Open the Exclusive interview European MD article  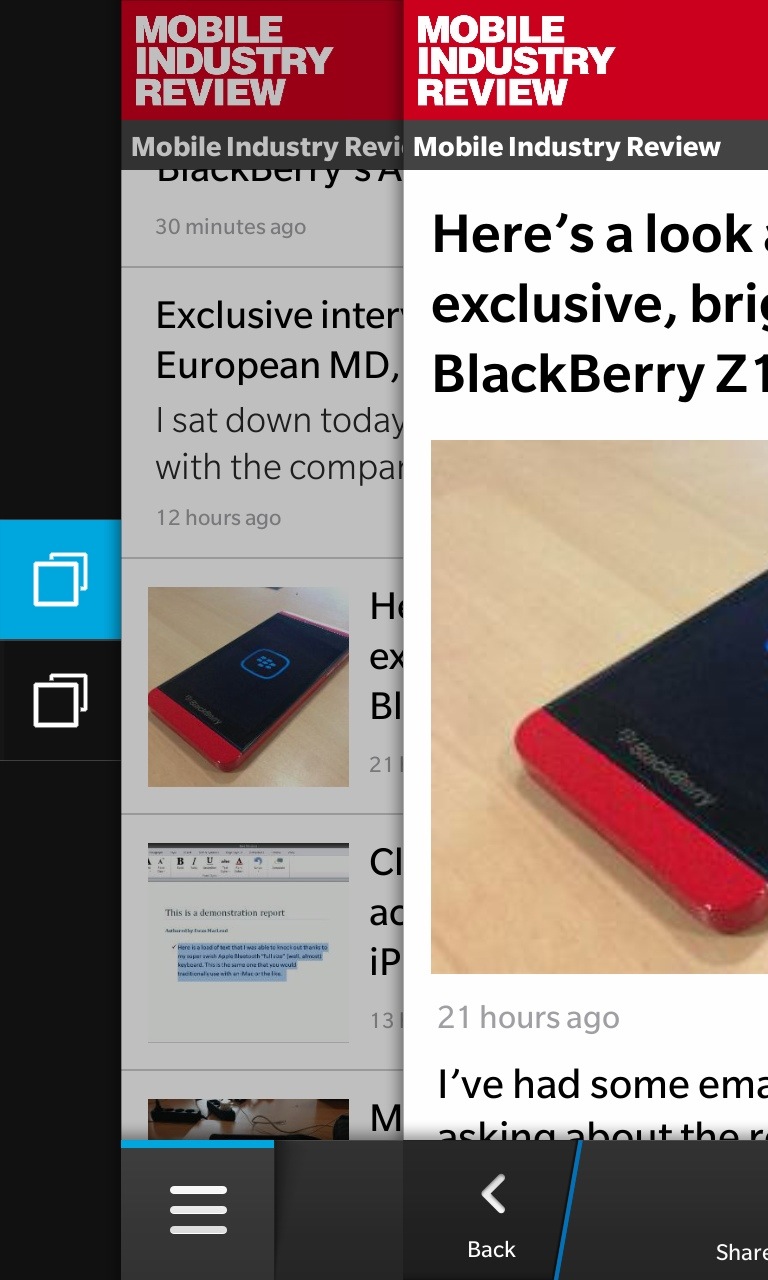point(263,413)
